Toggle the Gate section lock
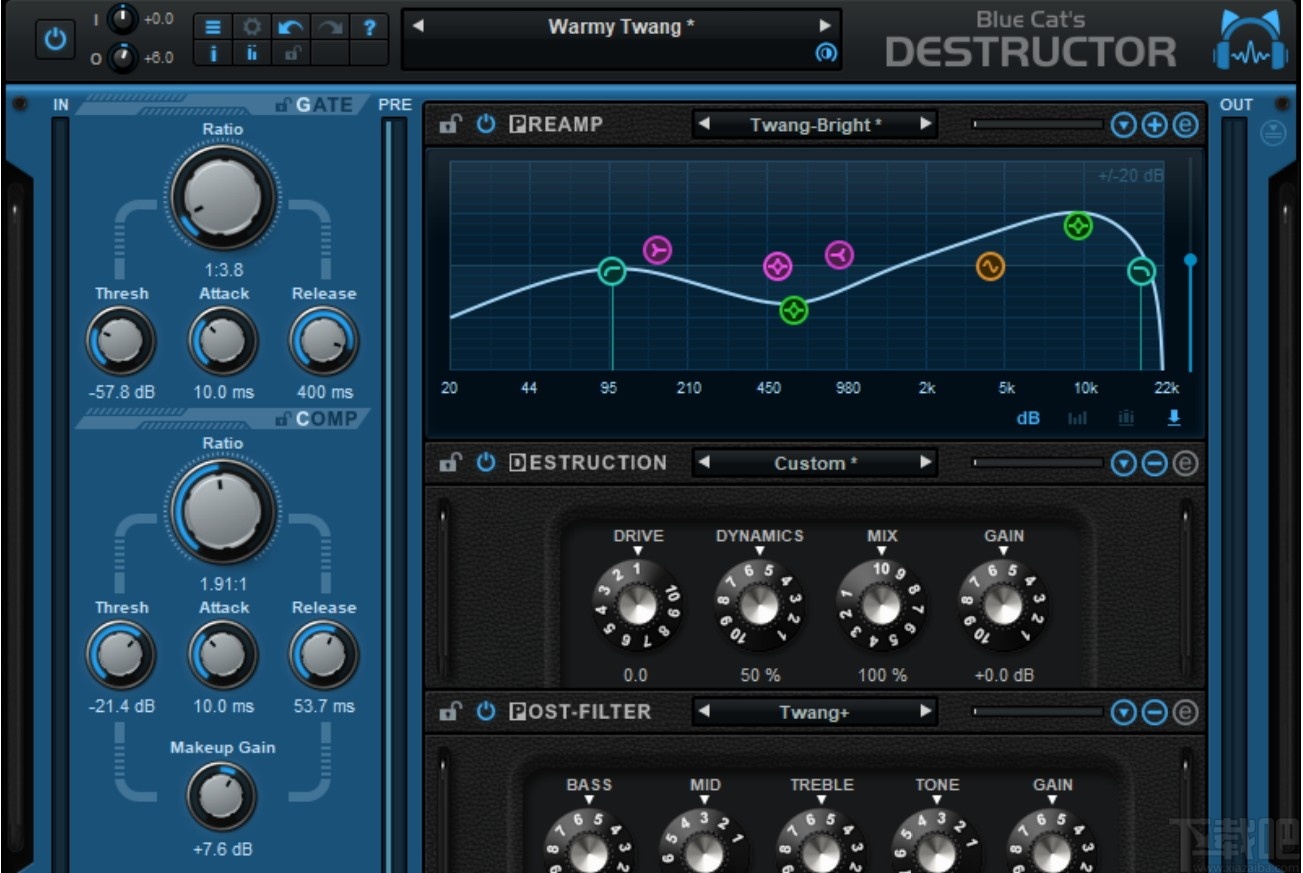This screenshot has height=873, width=1303. coord(283,105)
